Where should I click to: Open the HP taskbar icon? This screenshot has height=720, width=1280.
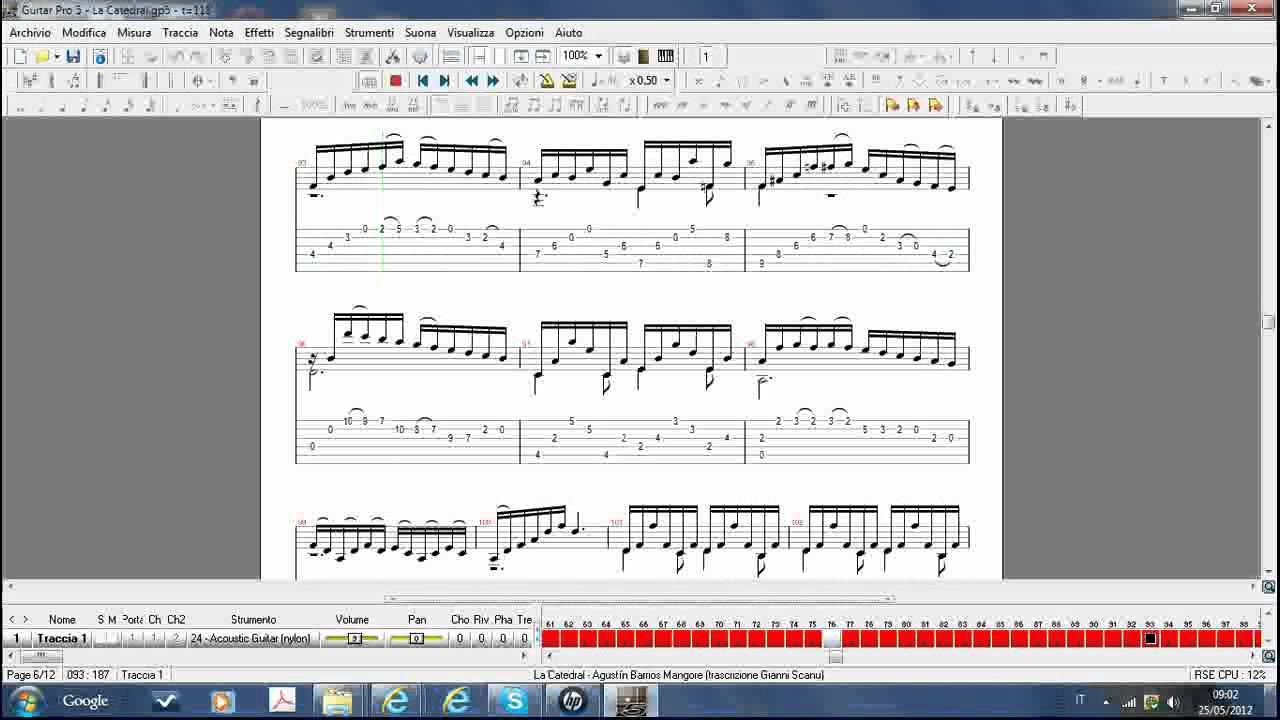click(572, 702)
